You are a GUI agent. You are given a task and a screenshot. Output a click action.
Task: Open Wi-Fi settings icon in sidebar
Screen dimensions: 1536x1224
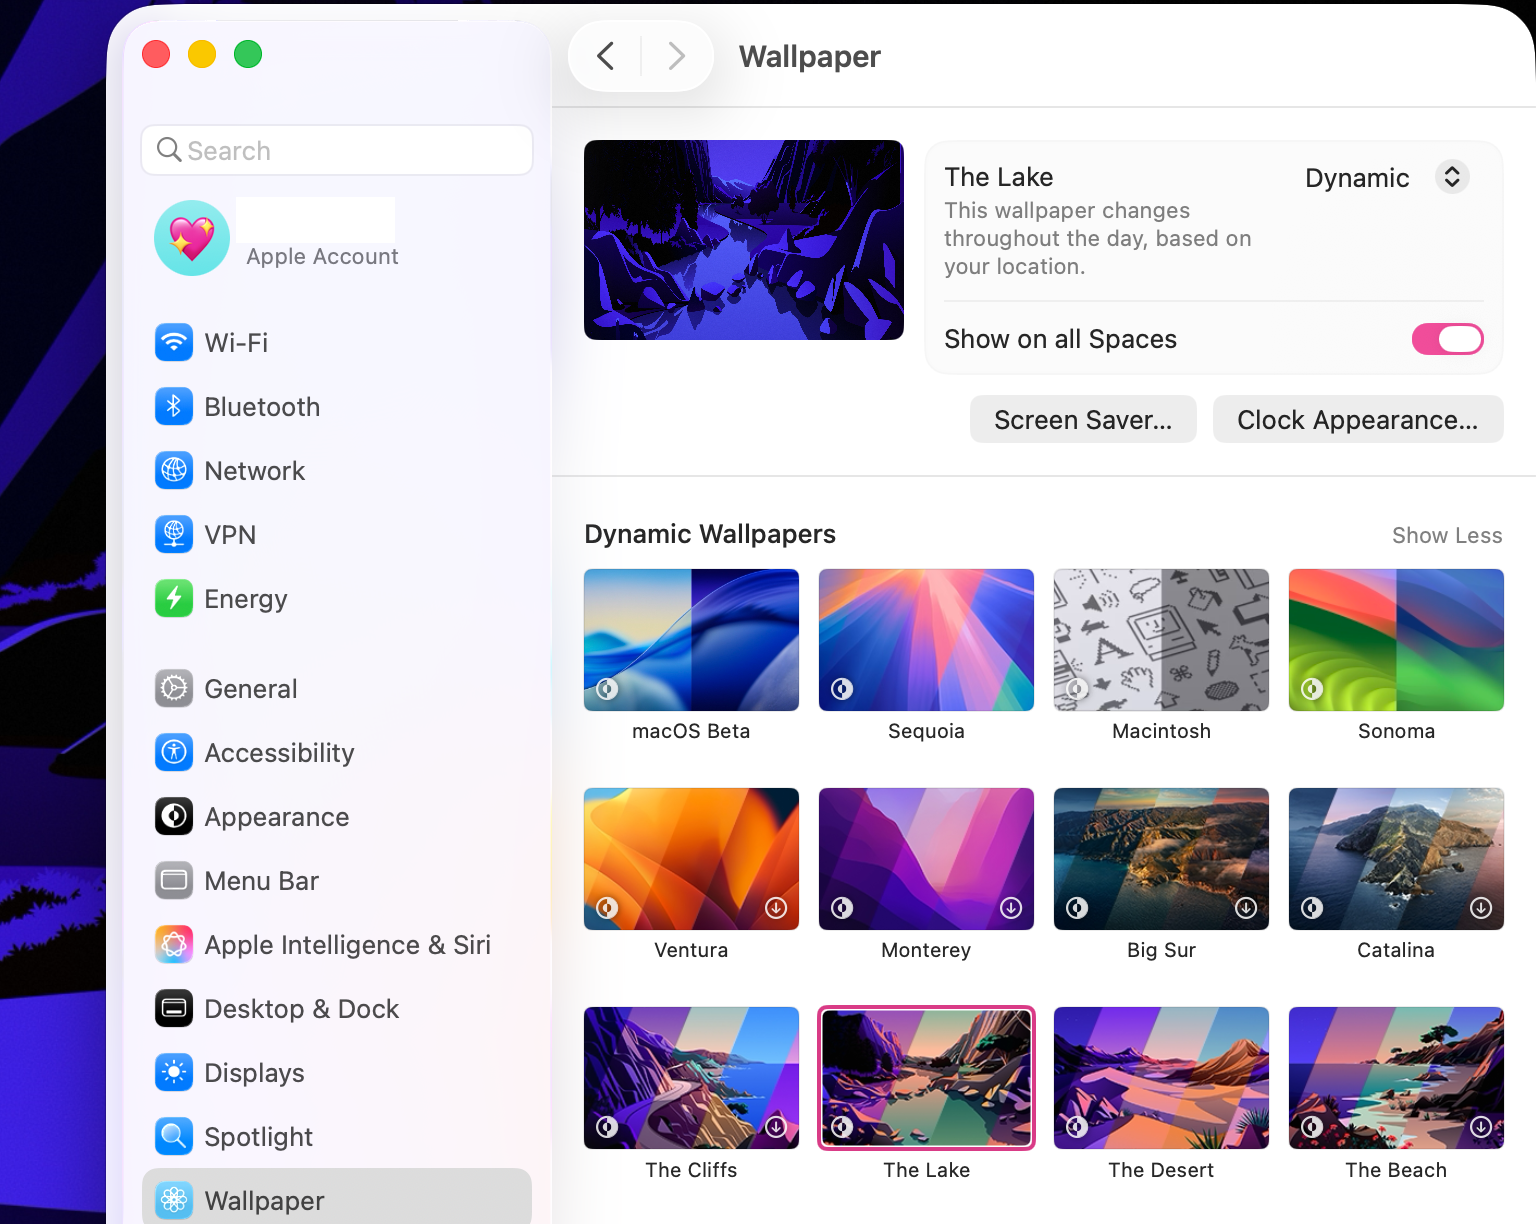(174, 343)
